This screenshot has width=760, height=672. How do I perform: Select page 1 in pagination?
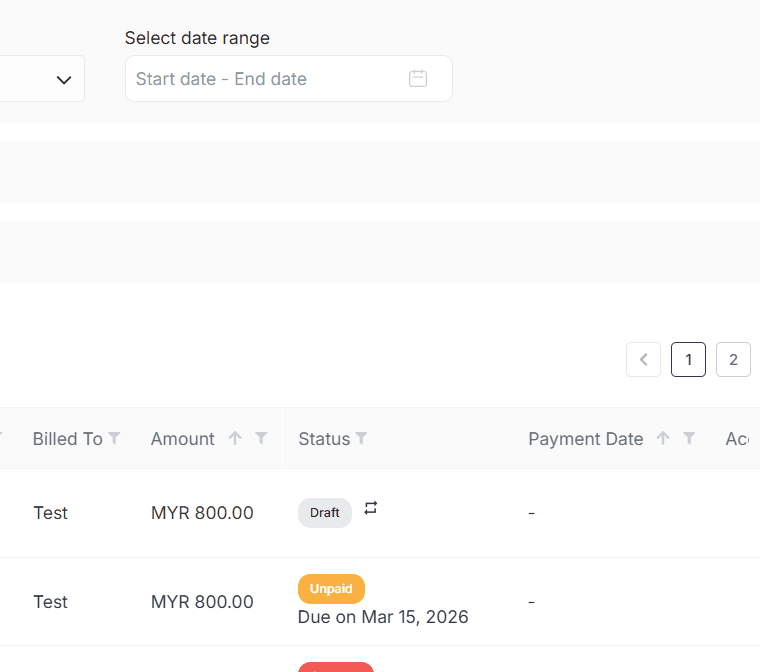click(688, 359)
